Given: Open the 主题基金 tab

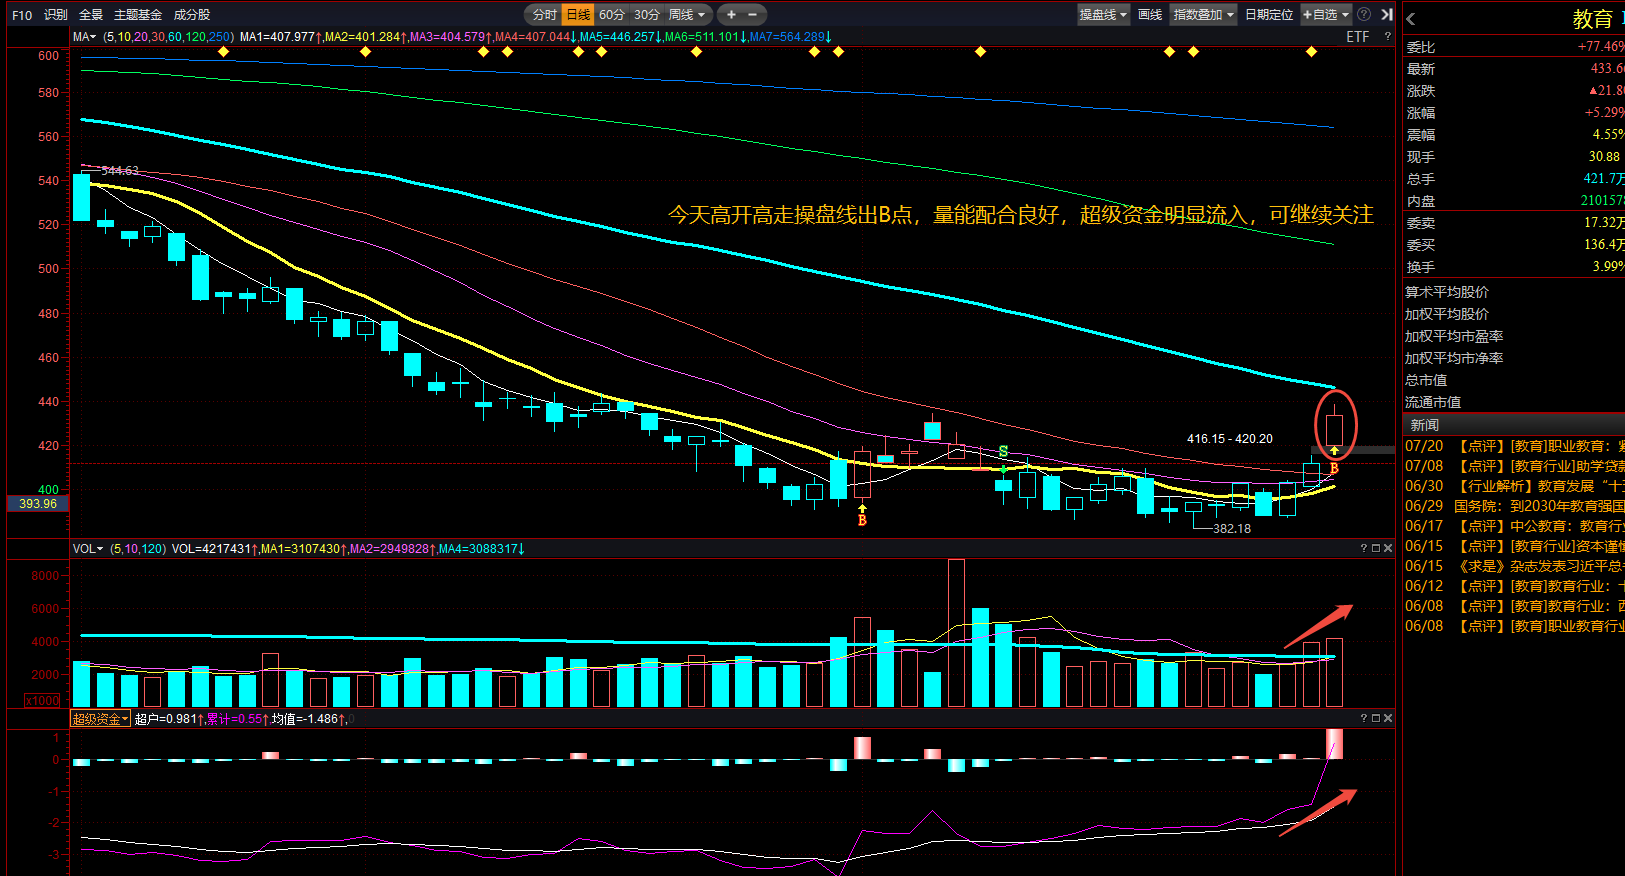Looking at the screenshot, I should (x=138, y=15).
